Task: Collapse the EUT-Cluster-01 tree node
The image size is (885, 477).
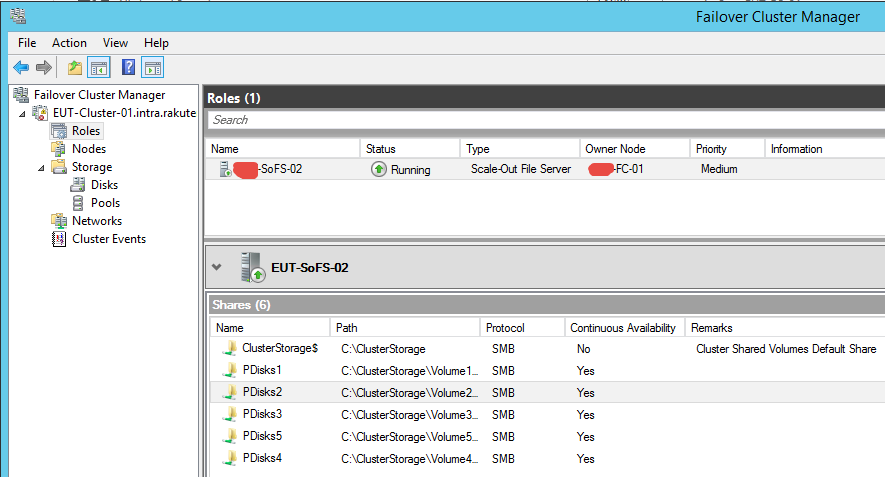Action: (23, 113)
